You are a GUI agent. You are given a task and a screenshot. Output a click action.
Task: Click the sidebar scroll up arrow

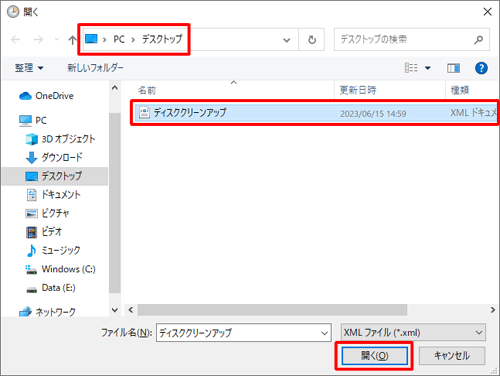tap(115, 88)
